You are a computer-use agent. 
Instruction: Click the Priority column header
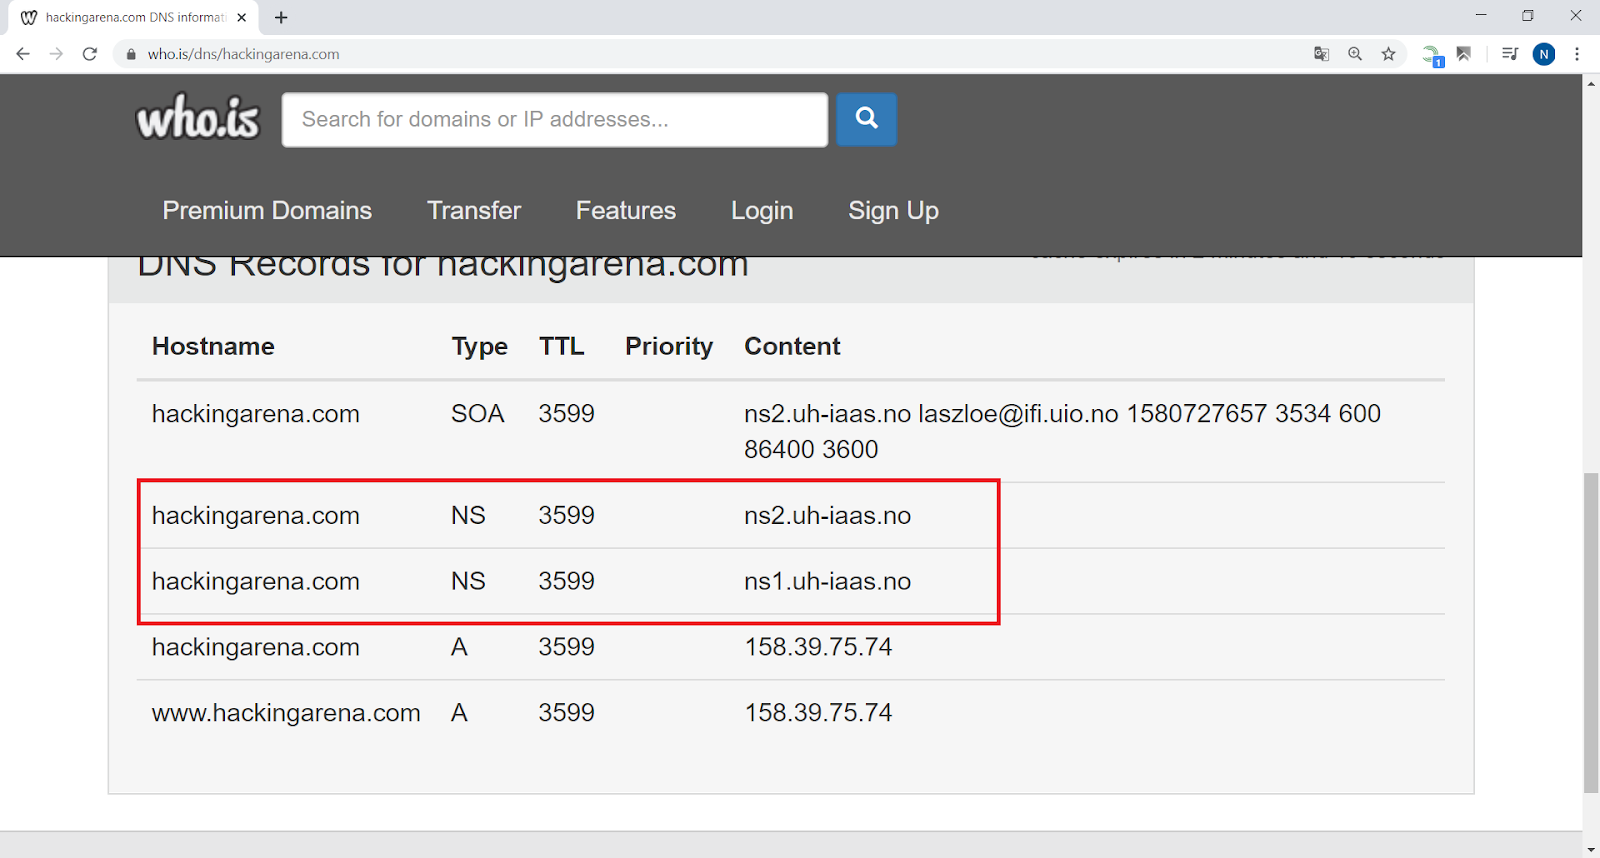669,347
